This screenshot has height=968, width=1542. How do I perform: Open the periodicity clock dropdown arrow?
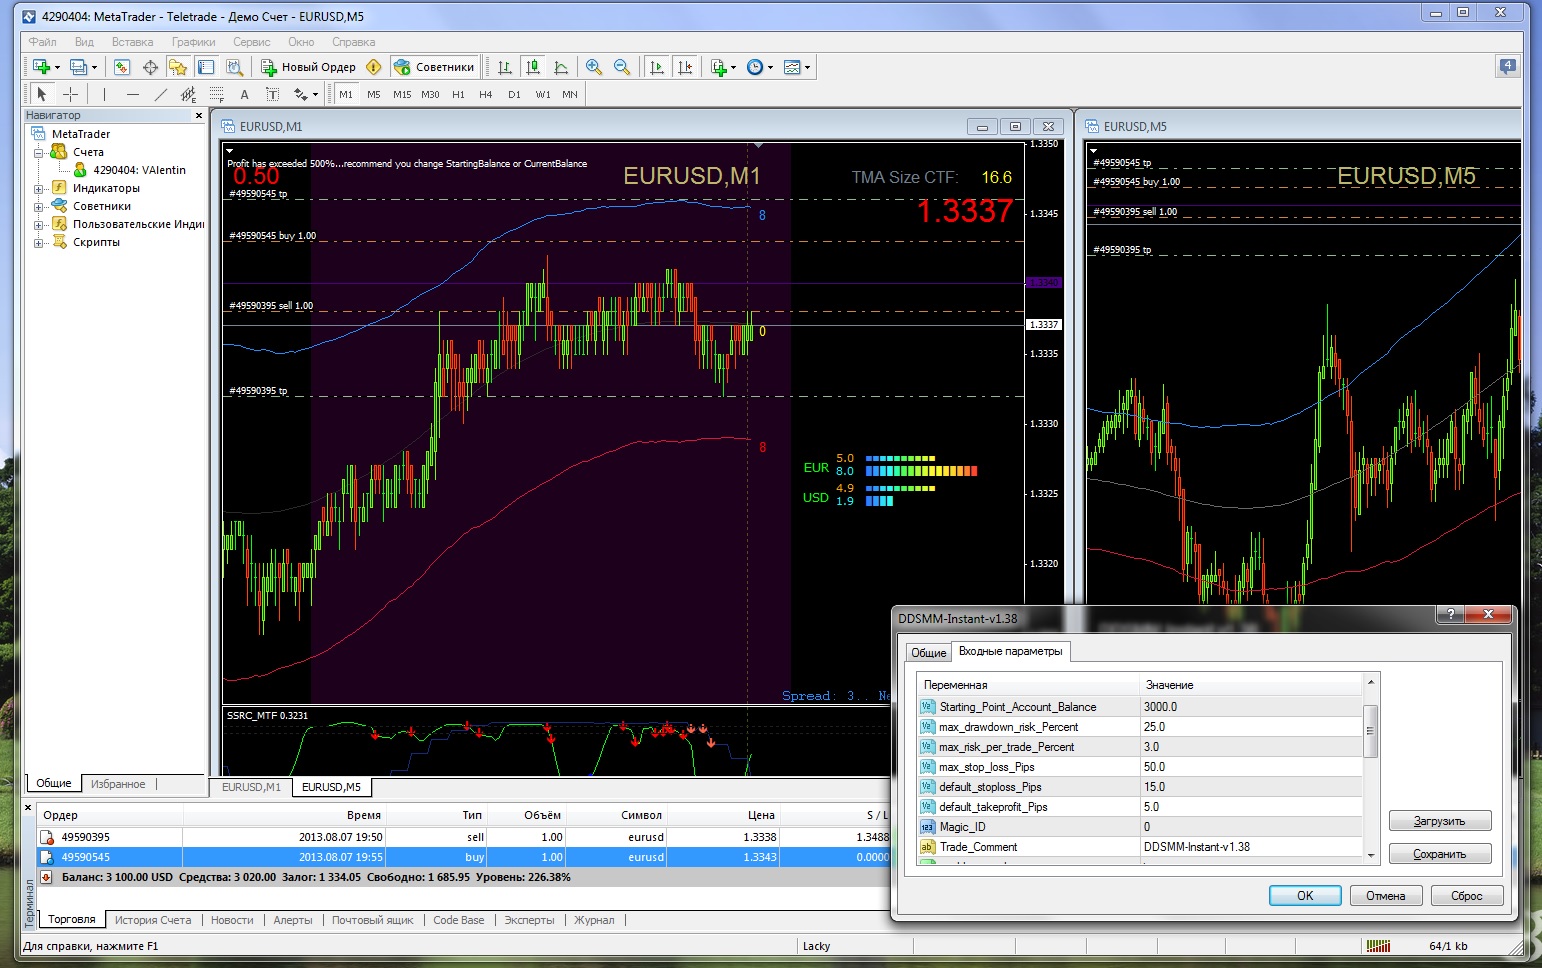click(770, 67)
